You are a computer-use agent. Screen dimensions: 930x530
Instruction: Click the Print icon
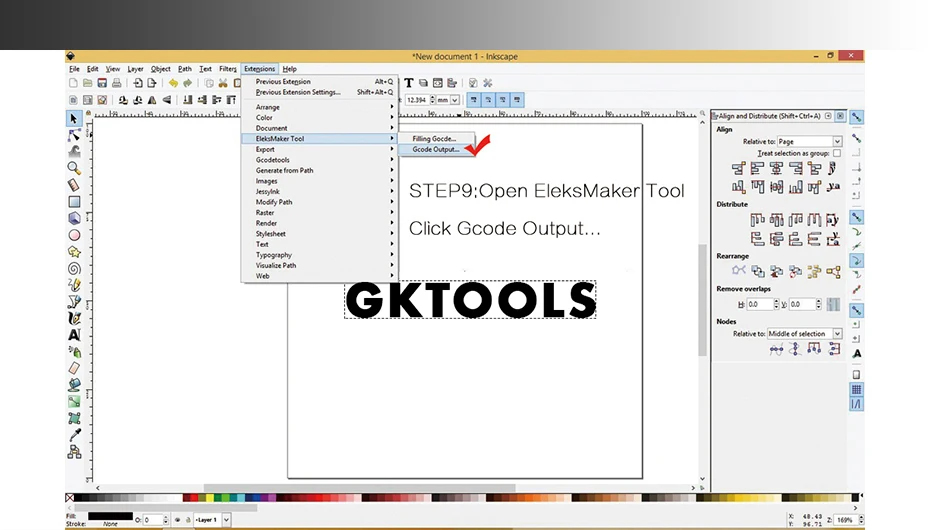tap(117, 83)
